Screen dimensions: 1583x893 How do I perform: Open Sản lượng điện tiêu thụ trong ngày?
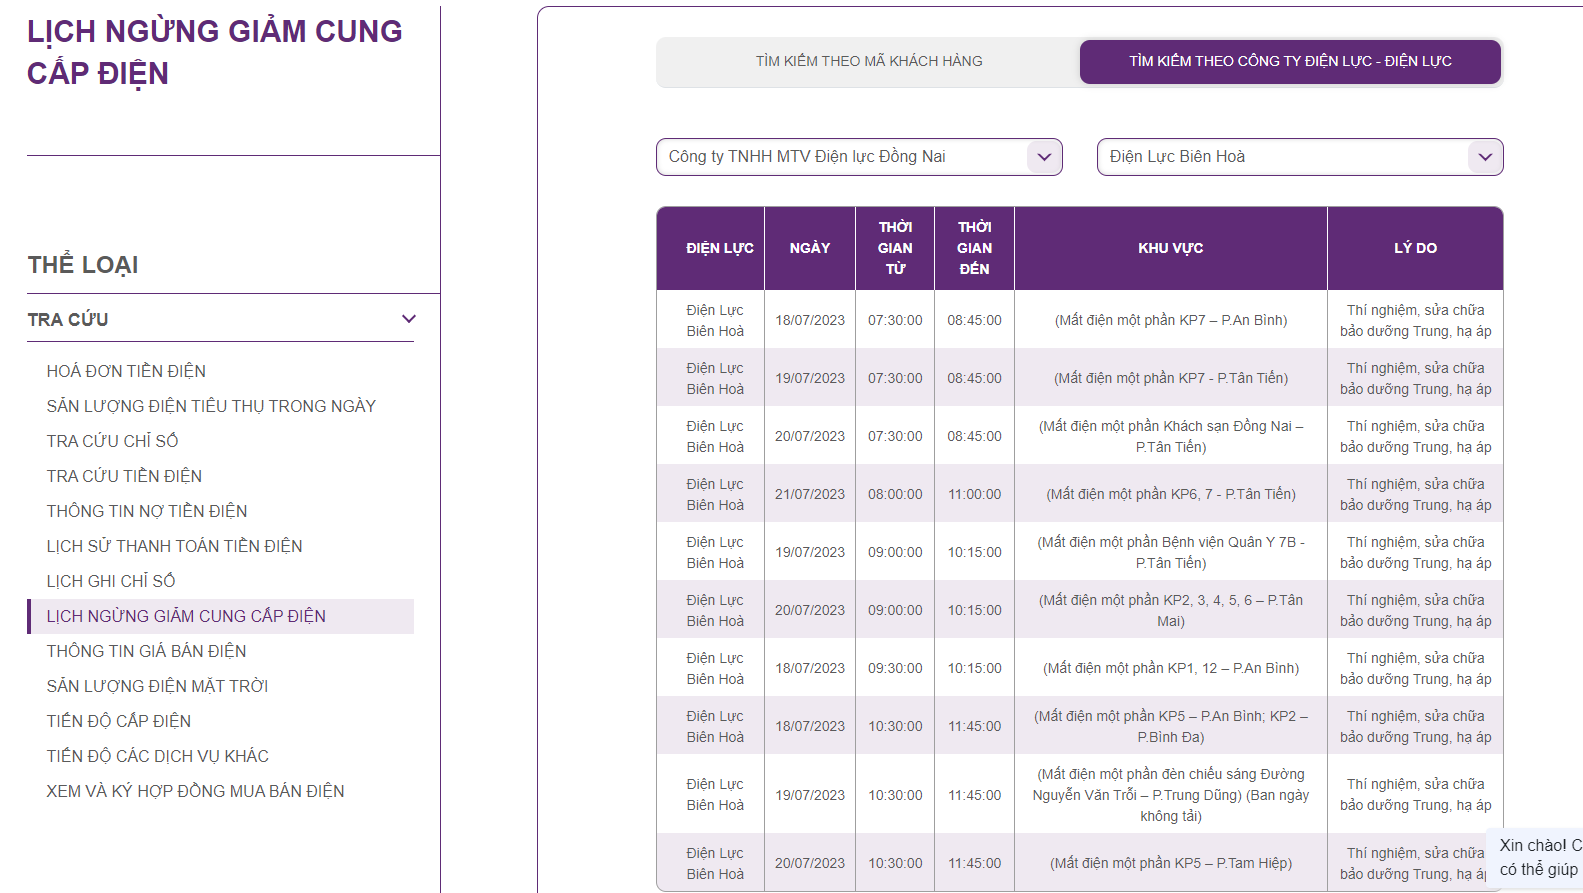(x=211, y=406)
